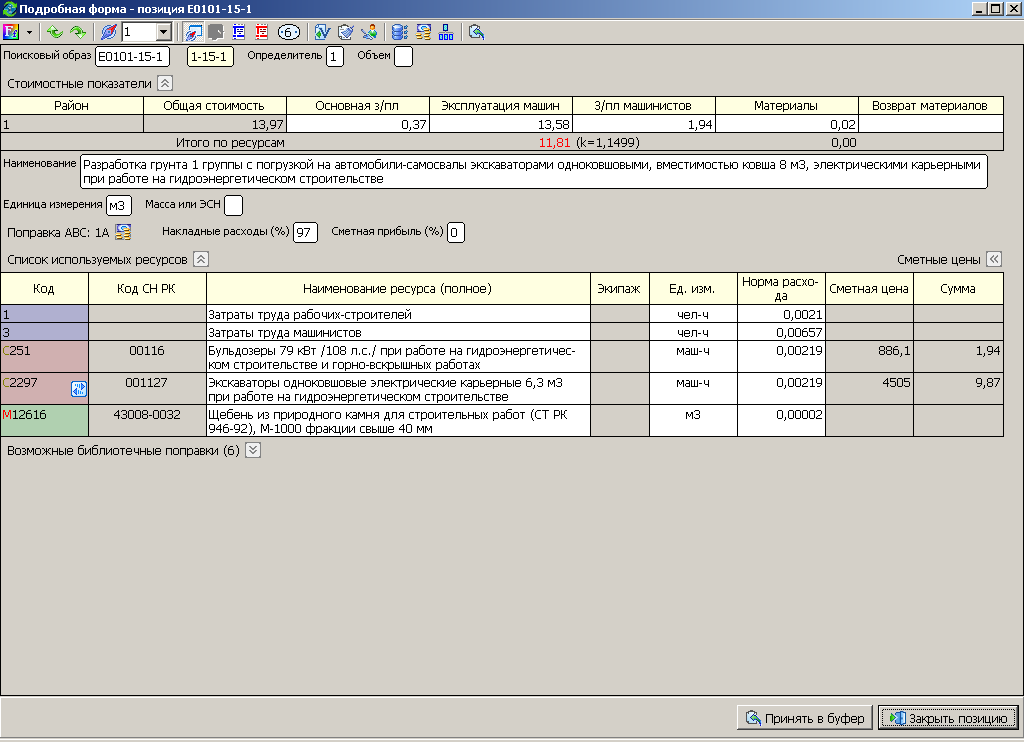
Task: Click the Поисковый образ input field
Action: click(x=132, y=57)
